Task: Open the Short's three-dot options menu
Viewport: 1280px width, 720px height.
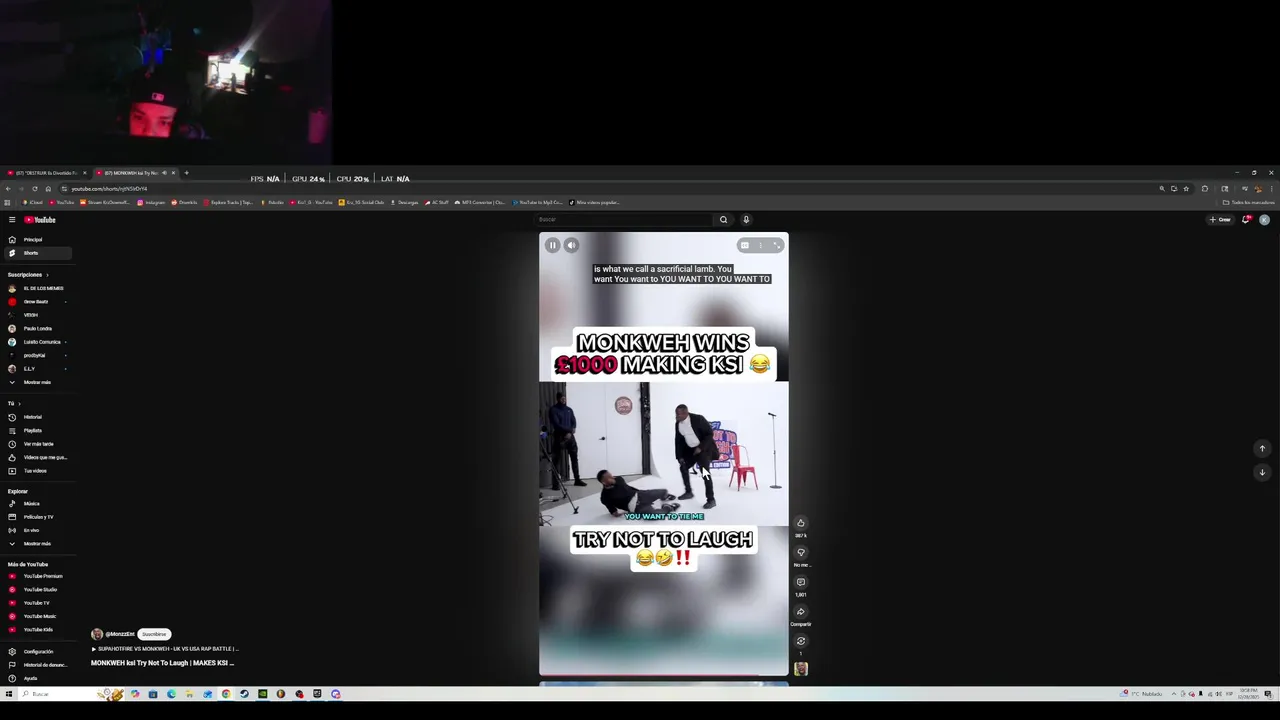Action: tap(760, 245)
